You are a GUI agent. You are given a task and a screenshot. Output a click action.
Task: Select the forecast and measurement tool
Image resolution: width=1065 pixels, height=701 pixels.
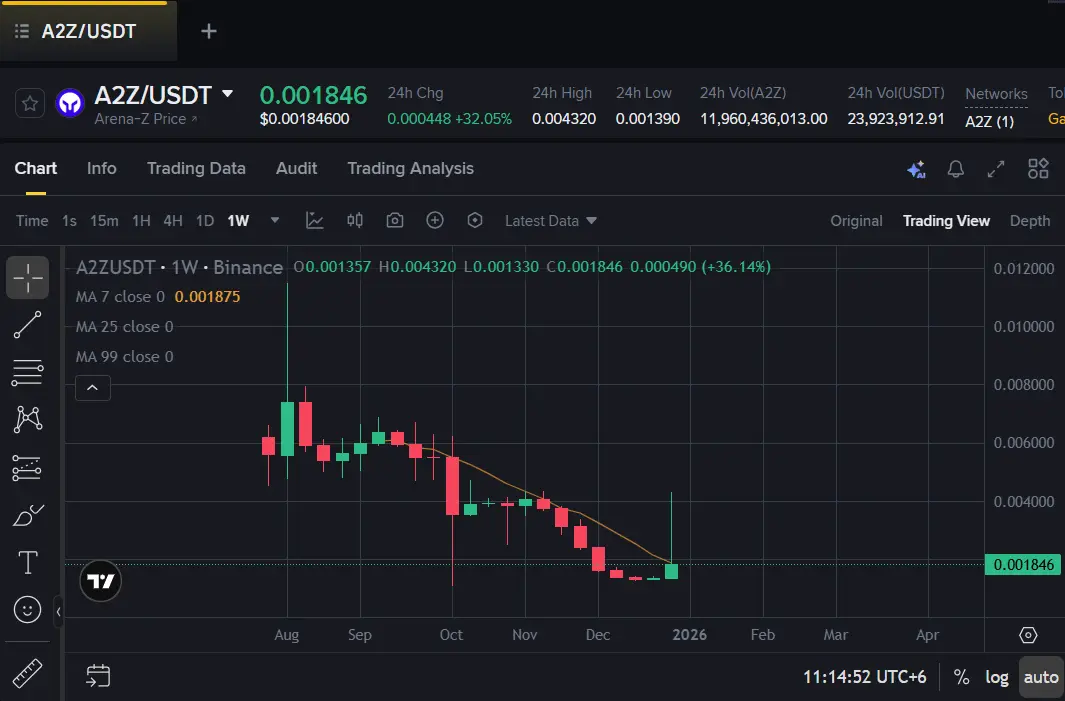(28, 468)
